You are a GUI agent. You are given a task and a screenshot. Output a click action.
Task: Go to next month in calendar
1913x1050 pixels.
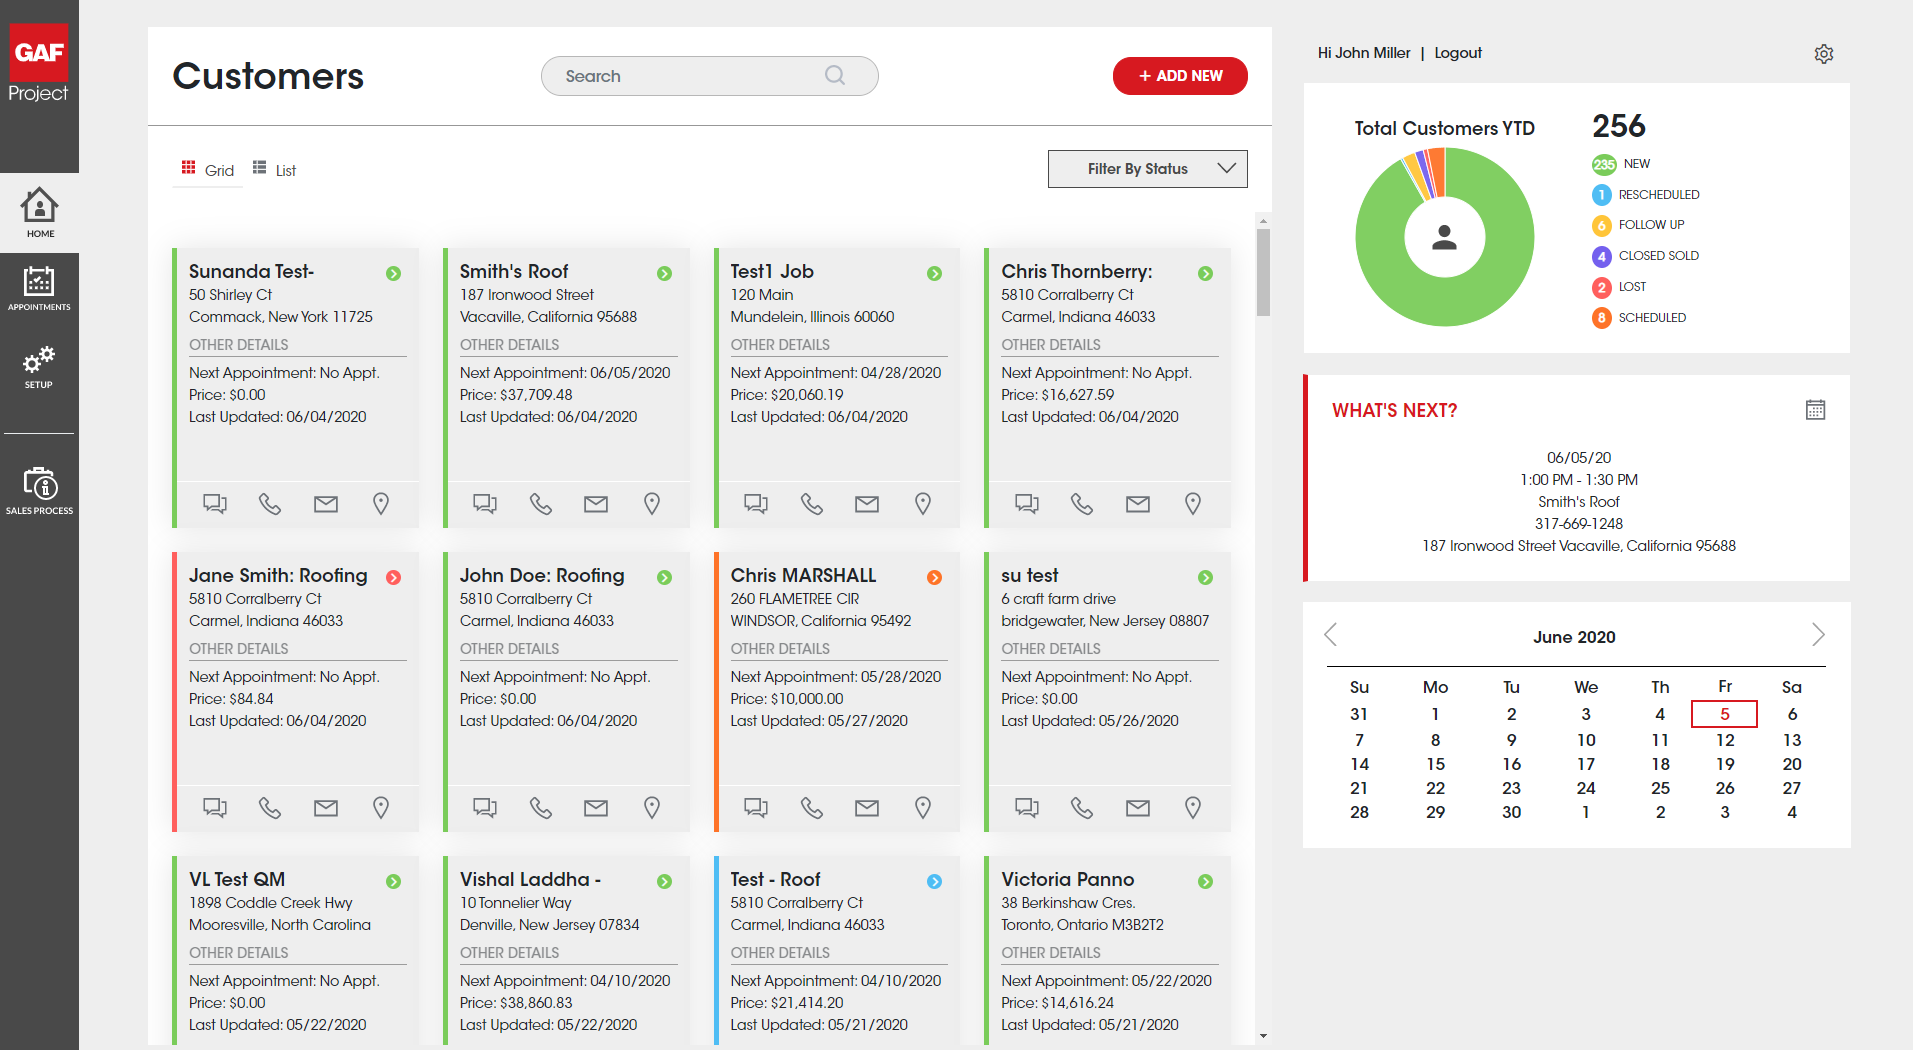tap(1818, 635)
